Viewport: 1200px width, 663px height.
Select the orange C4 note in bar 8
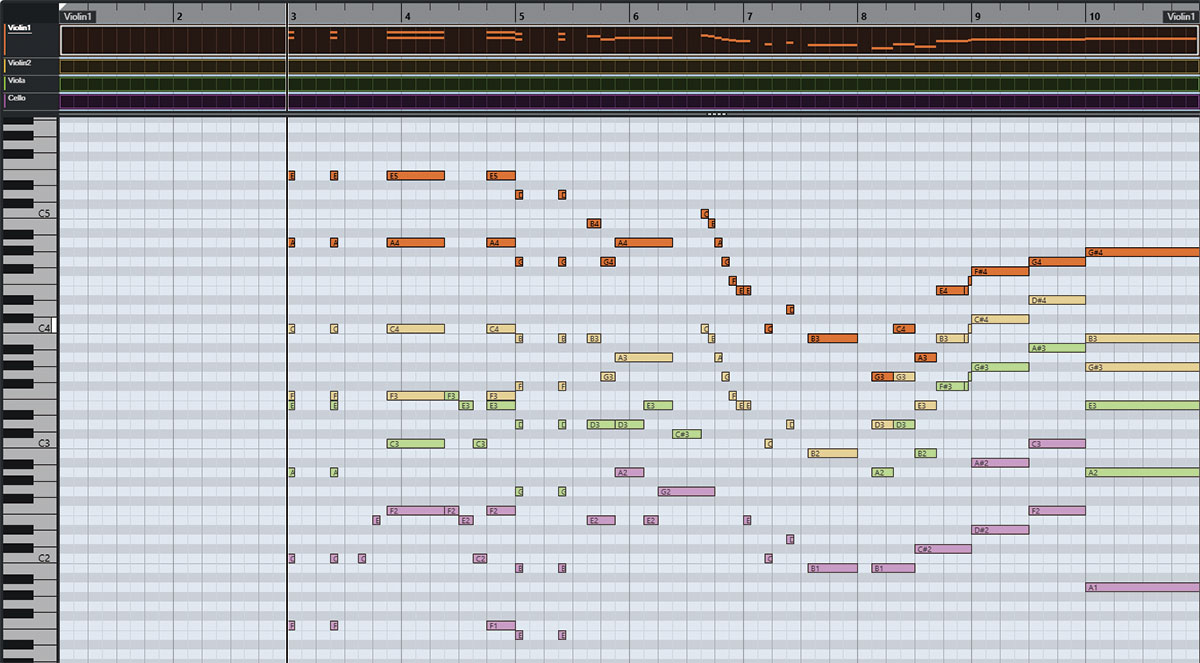[x=904, y=328]
